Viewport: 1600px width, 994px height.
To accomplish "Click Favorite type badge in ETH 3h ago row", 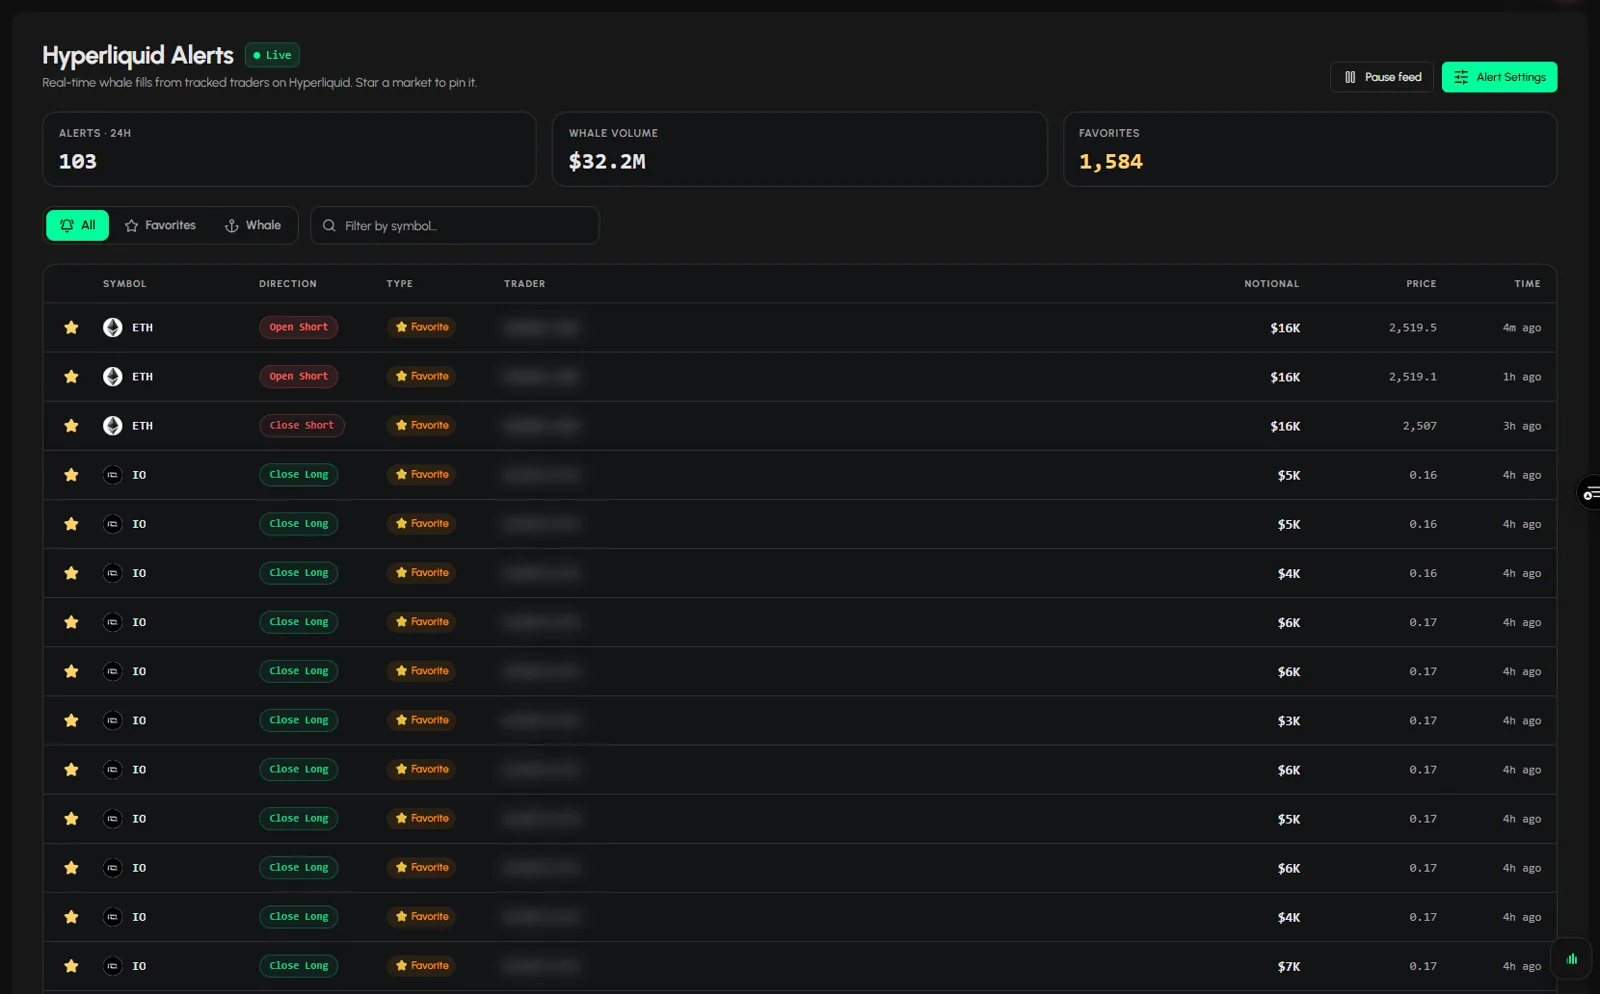I will pyautogui.click(x=421, y=425).
